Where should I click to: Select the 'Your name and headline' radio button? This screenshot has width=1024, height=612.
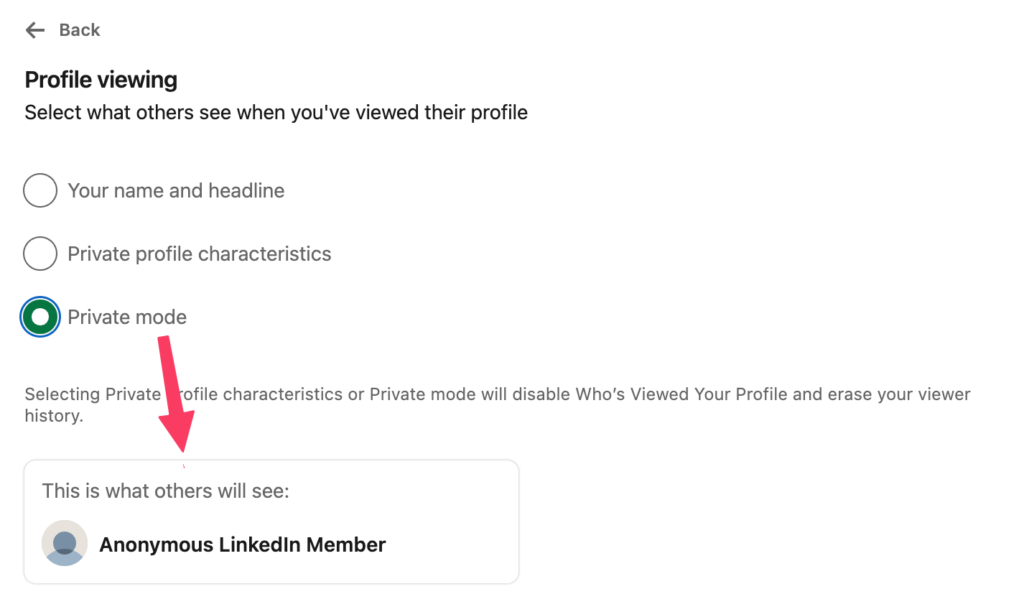click(40, 190)
